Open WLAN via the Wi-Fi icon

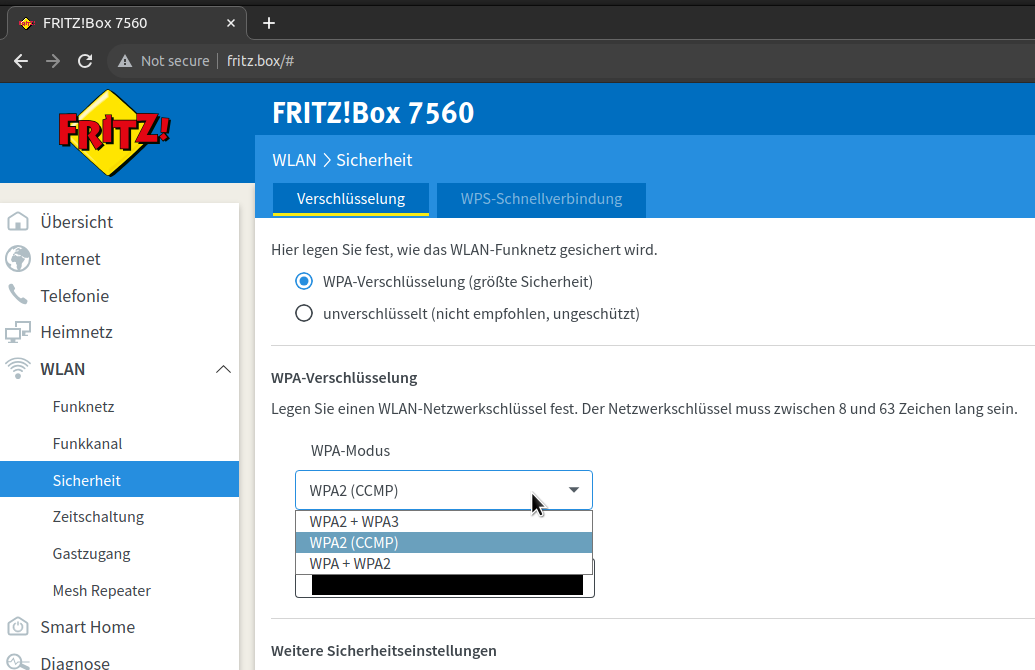(19, 368)
